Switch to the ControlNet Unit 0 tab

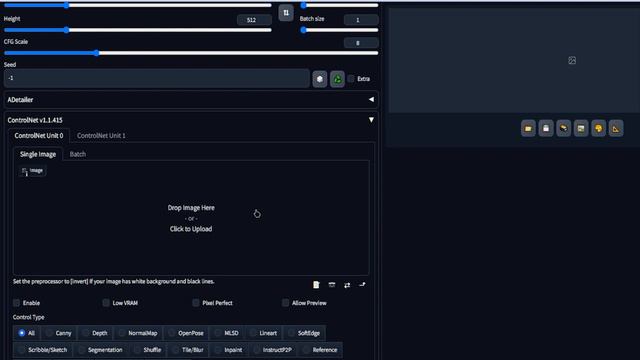(x=39, y=136)
